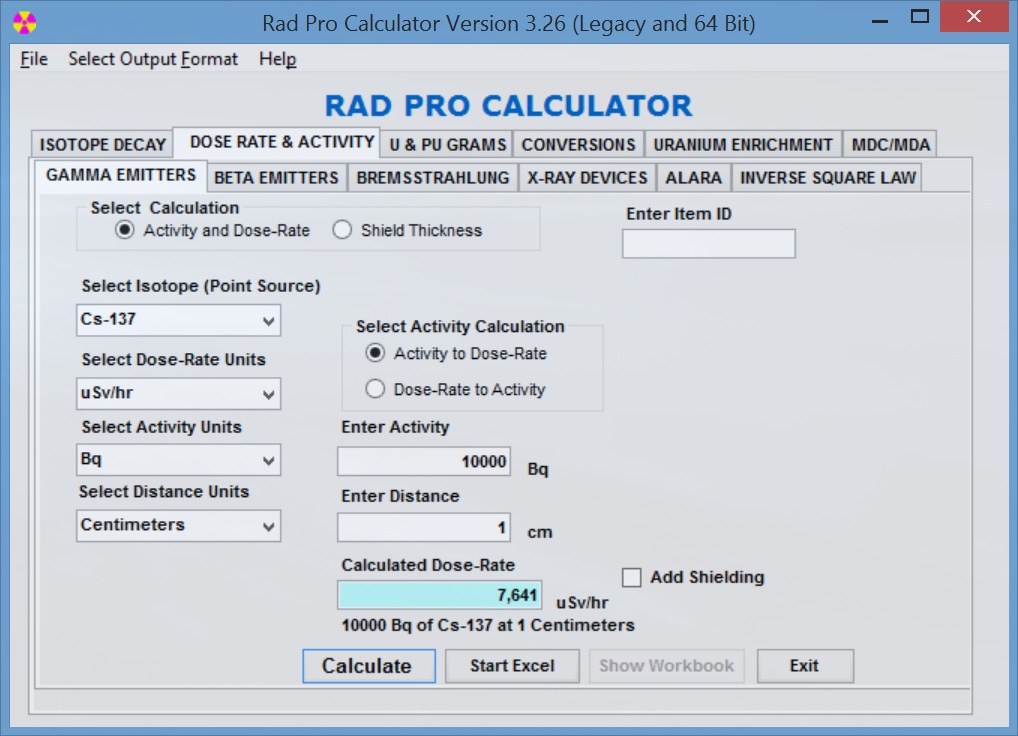Click inside the Enter Item ID field
This screenshot has height=736, width=1018.
708,243
